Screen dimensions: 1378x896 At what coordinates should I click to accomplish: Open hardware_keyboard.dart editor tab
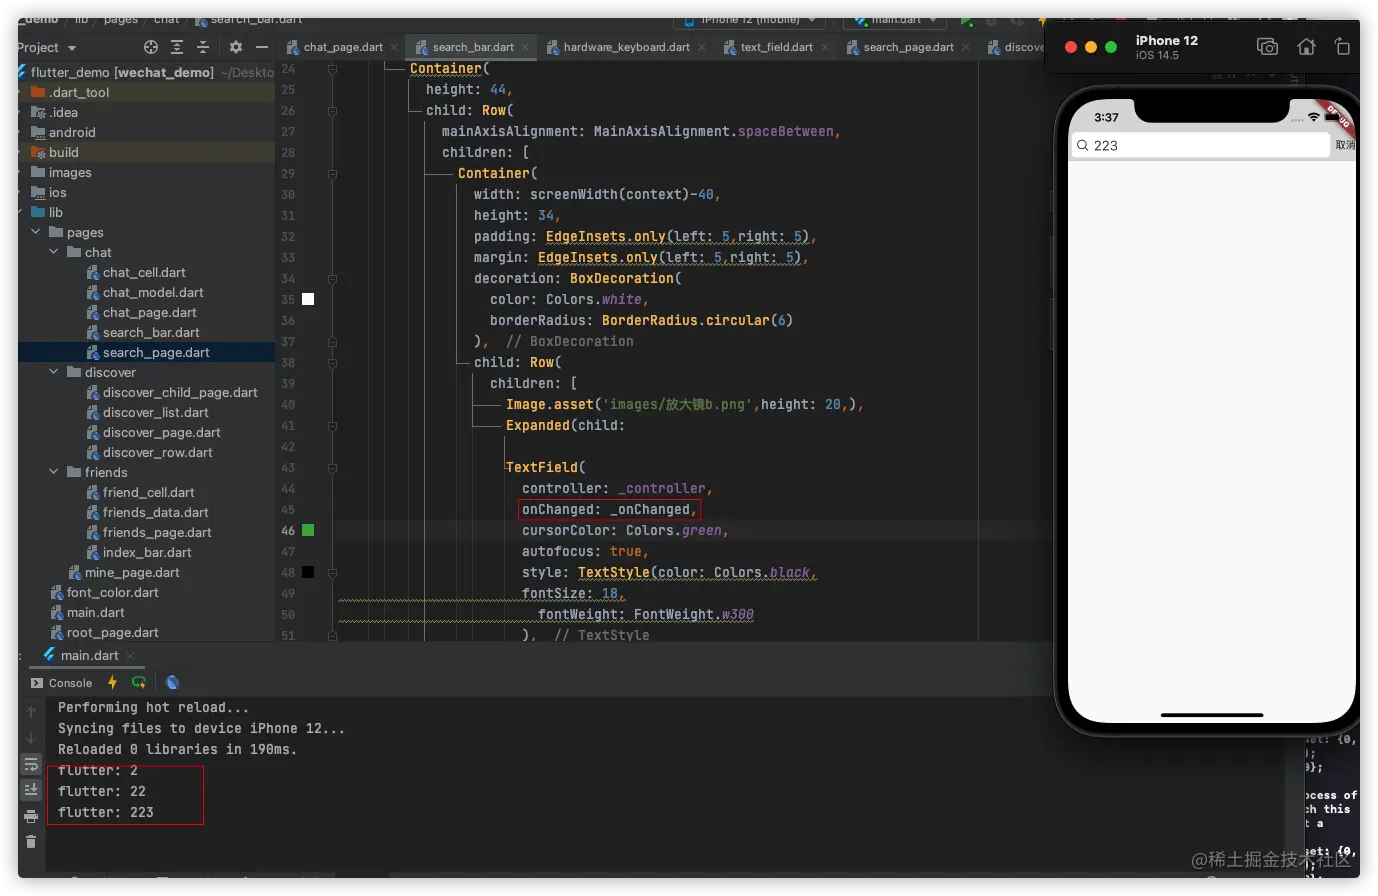(626, 47)
